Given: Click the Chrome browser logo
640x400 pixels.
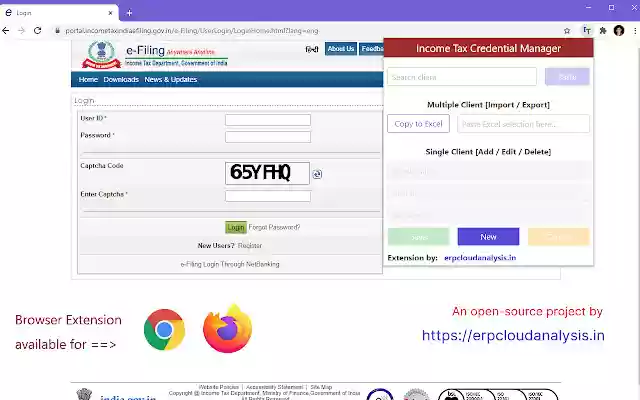Looking at the screenshot, I should pos(164,329).
